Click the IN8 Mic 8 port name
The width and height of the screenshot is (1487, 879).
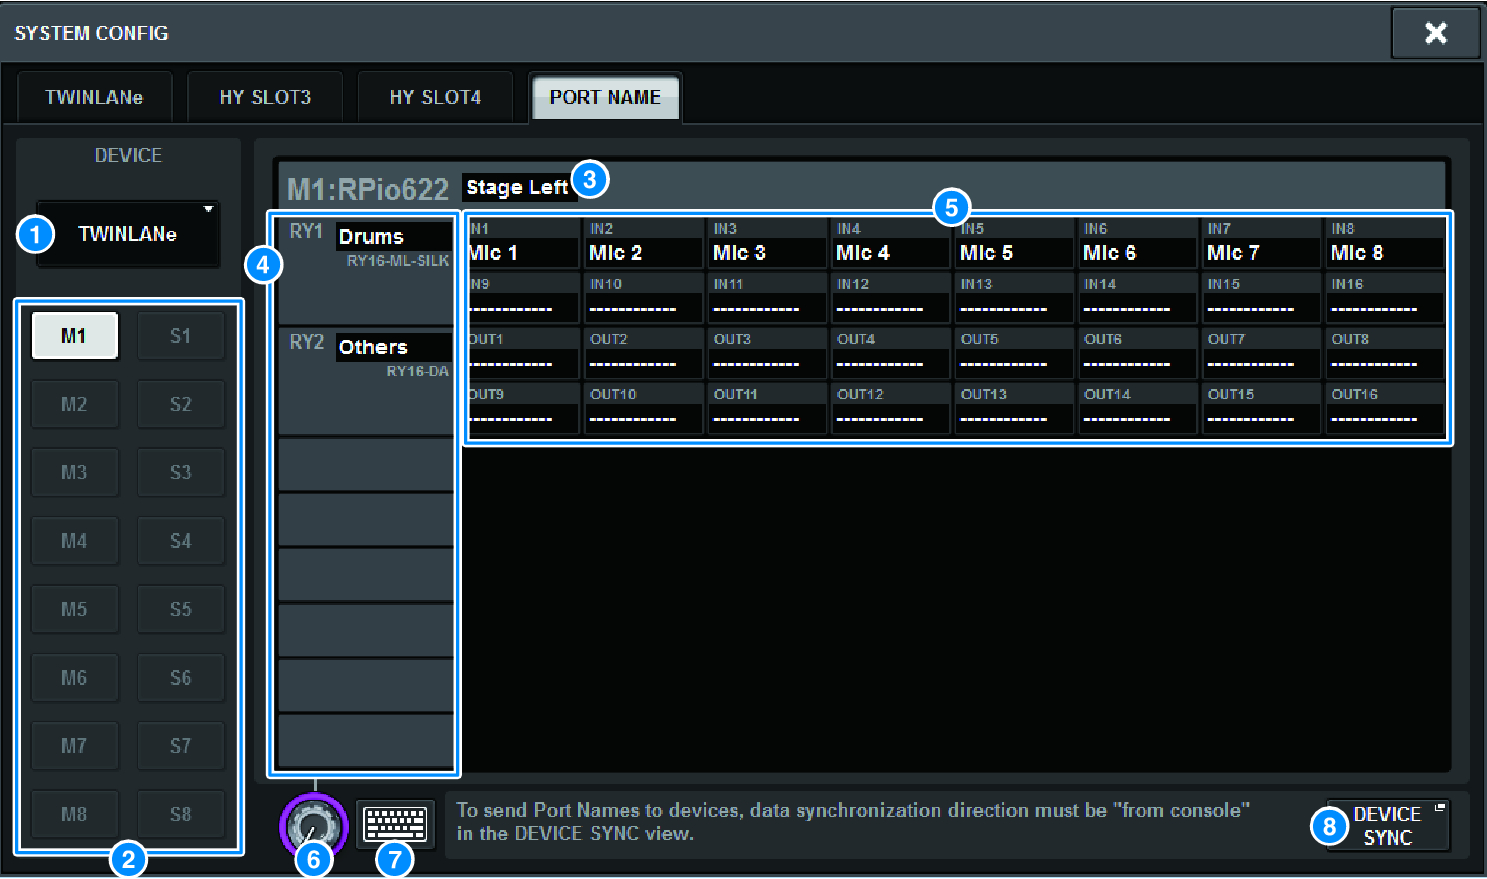[1385, 253]
